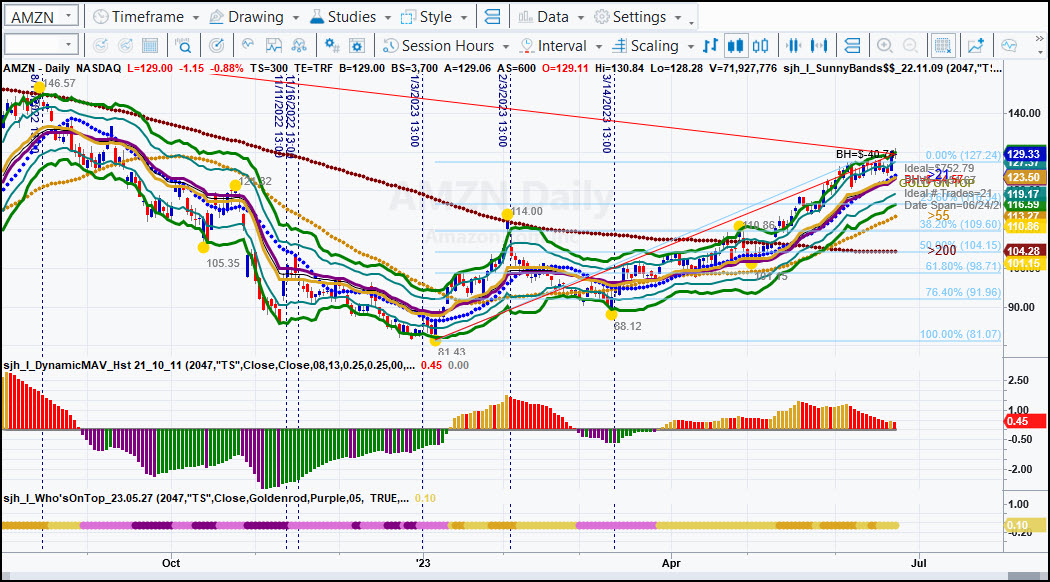Viewport: 1050px width, 582px height.
Task: Click the linked nodes study icon
Action: [299, 46]
